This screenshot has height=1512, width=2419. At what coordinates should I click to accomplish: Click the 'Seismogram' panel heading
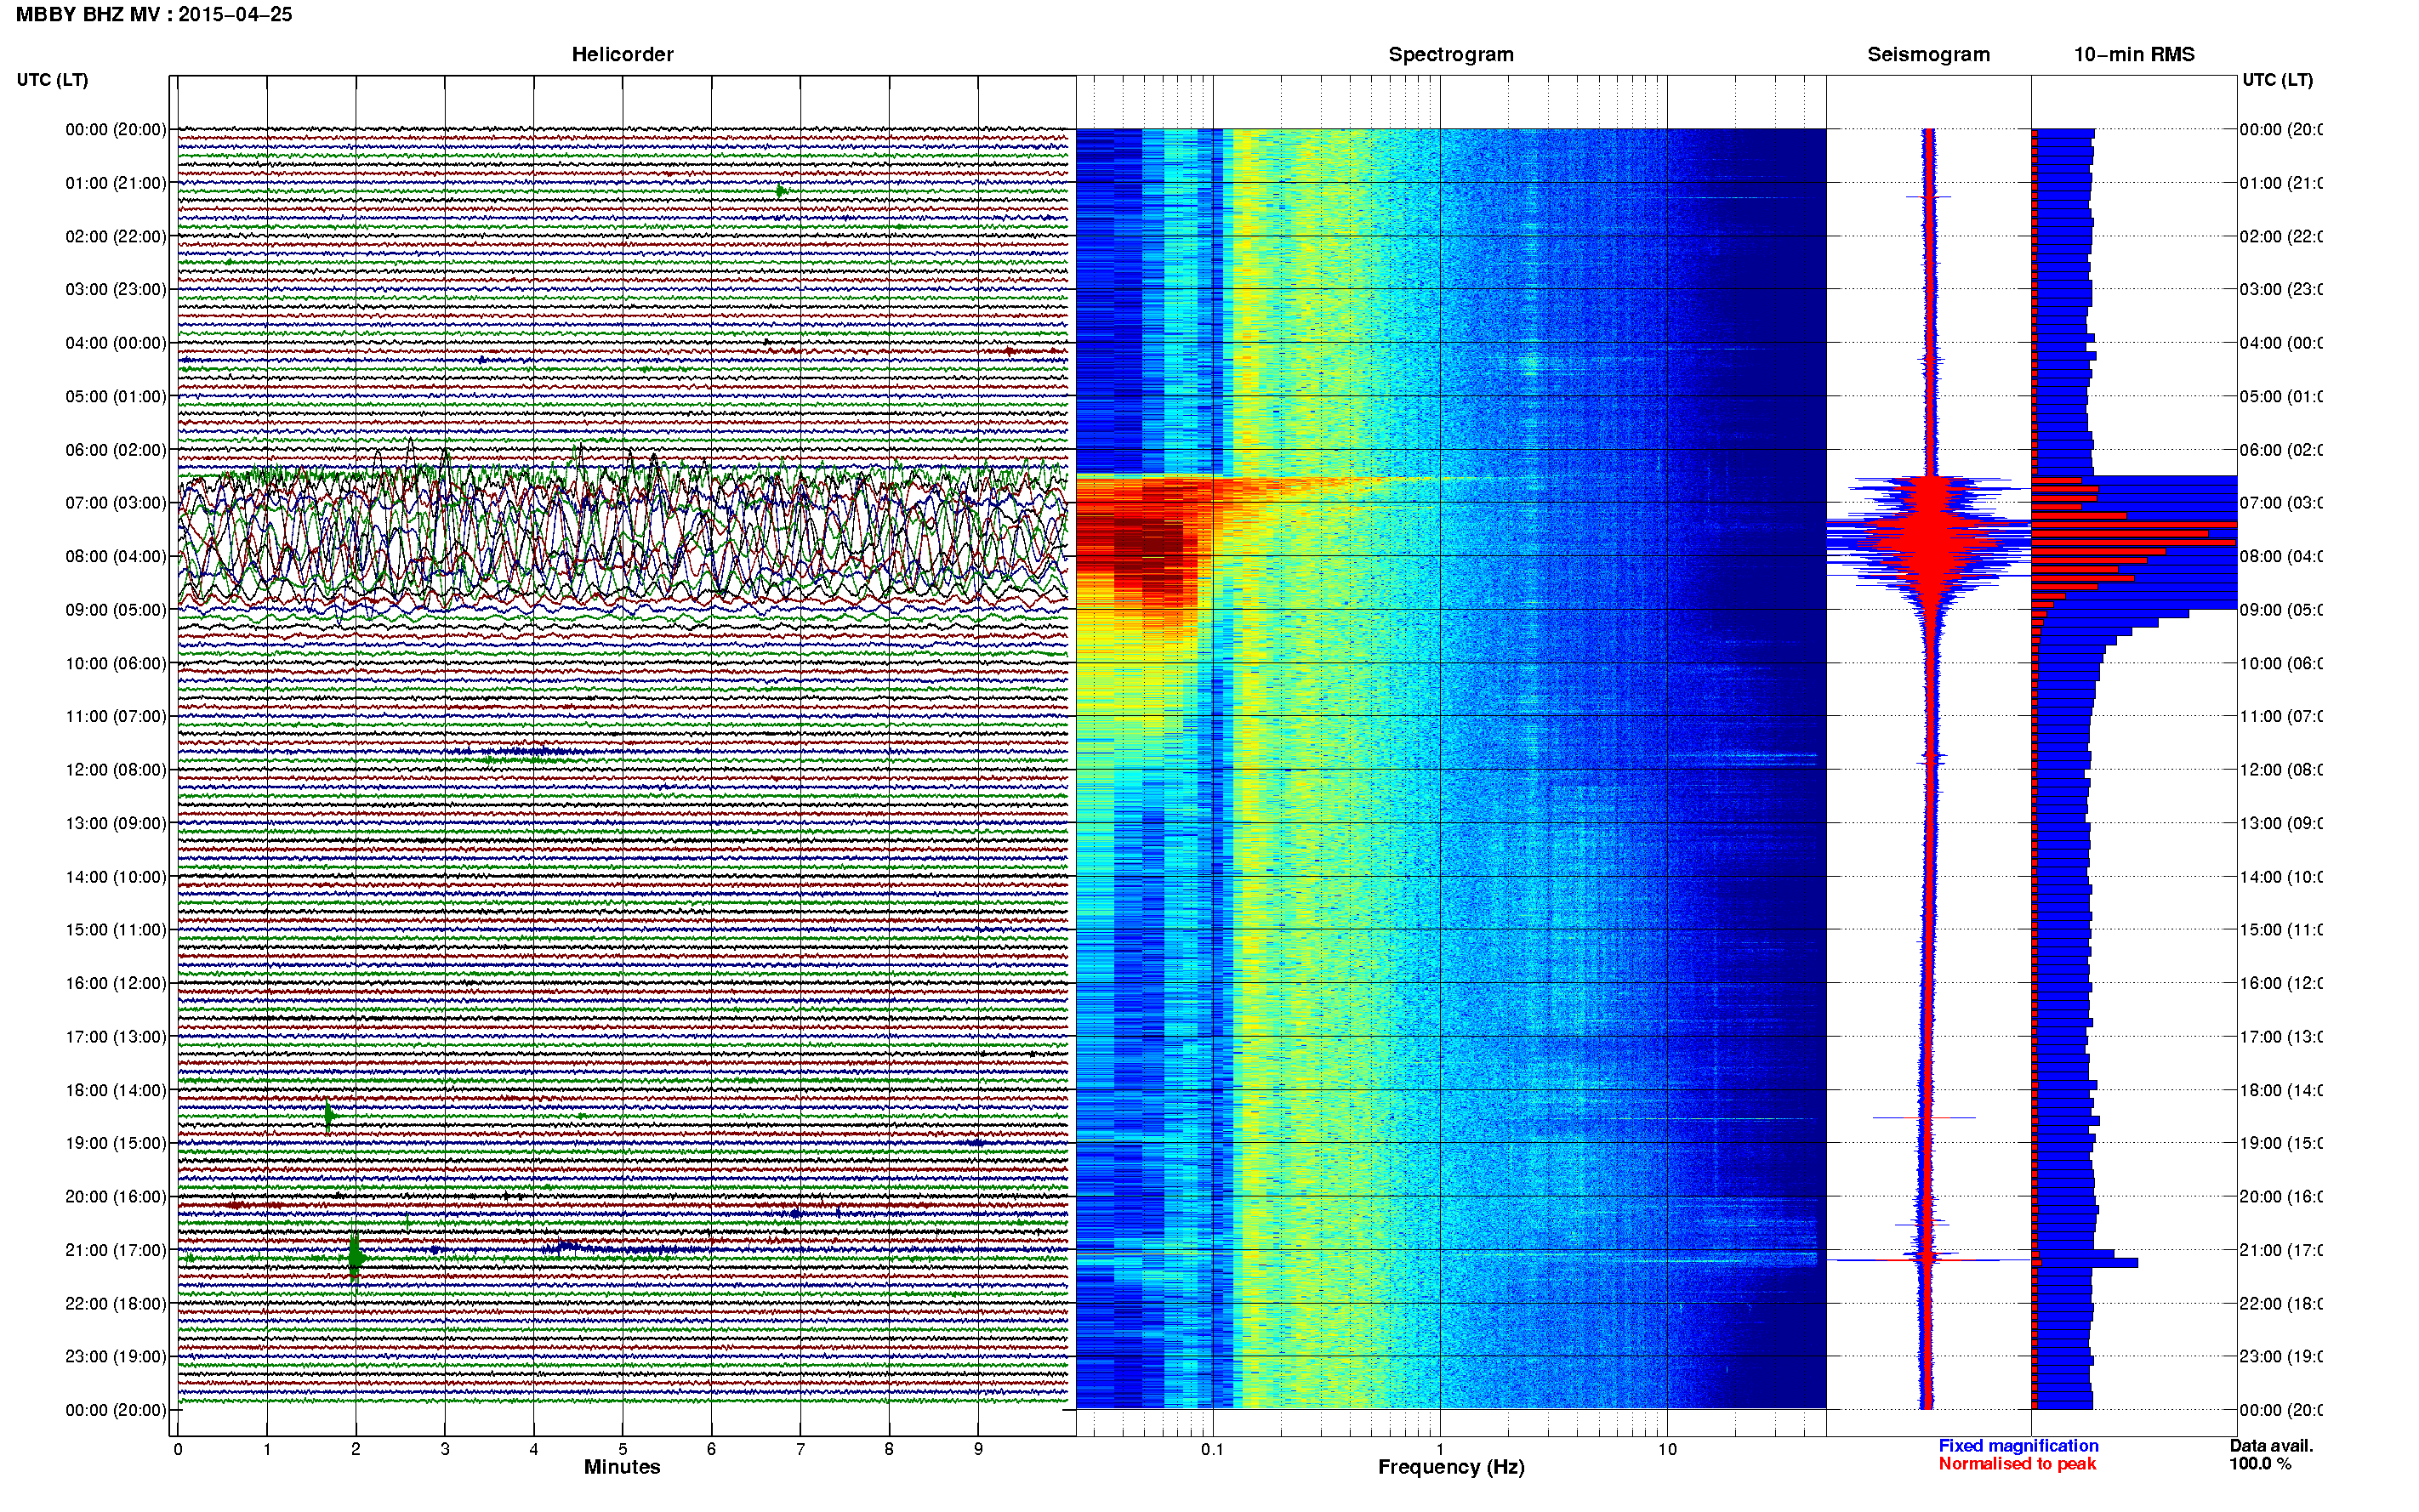point(1928,55)
